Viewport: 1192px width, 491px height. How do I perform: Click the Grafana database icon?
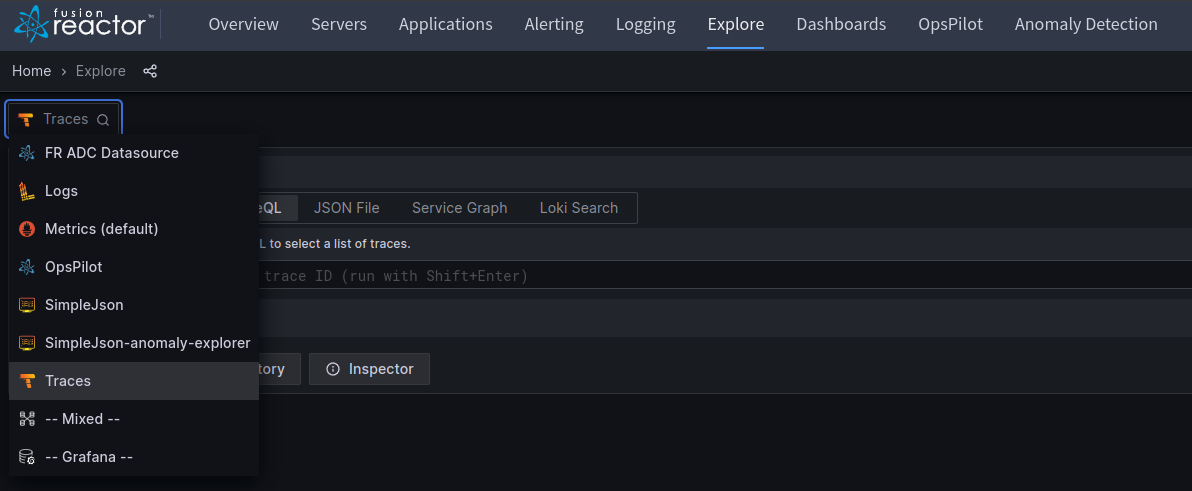coord(27,457)
